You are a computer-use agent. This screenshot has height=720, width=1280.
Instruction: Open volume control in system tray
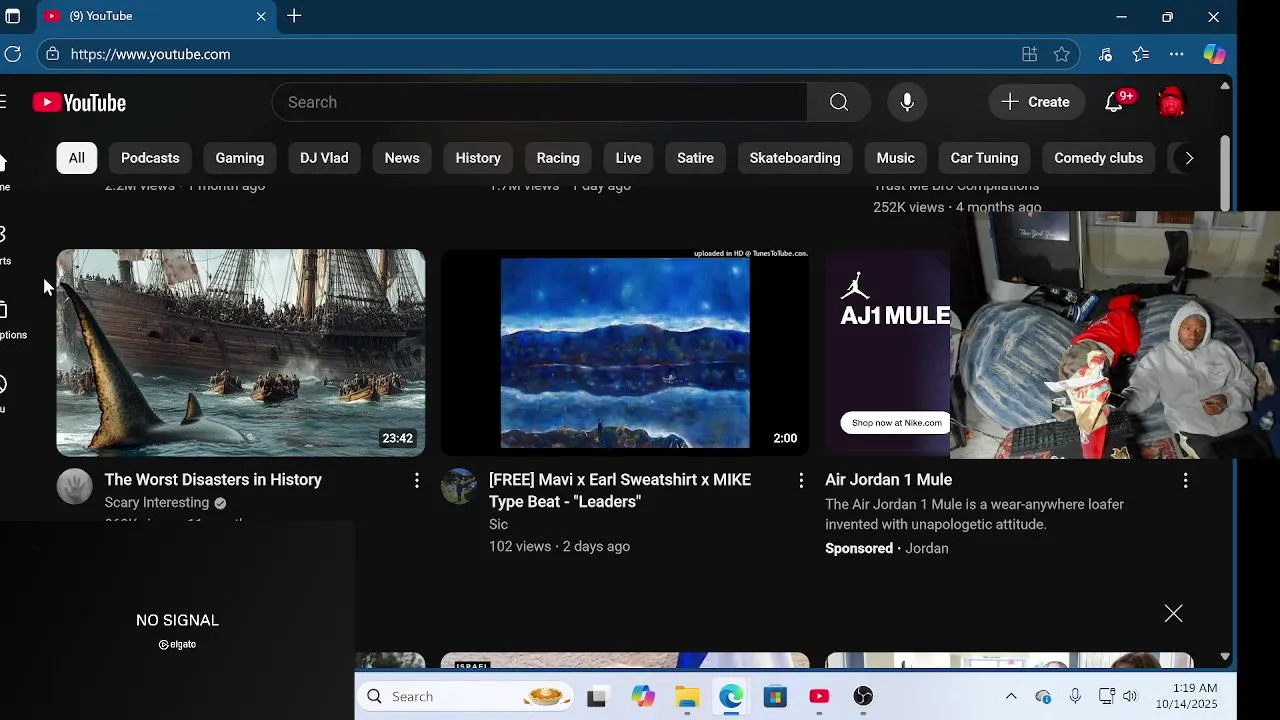tap(1130, 696)
